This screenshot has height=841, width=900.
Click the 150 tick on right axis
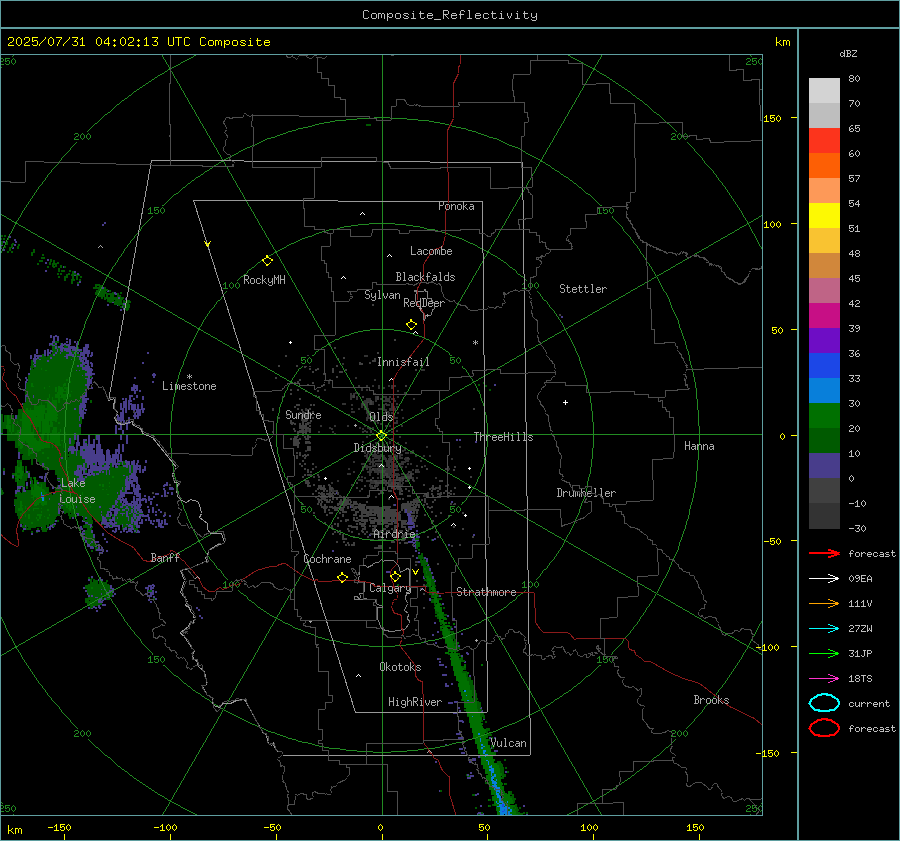[772, 118]
